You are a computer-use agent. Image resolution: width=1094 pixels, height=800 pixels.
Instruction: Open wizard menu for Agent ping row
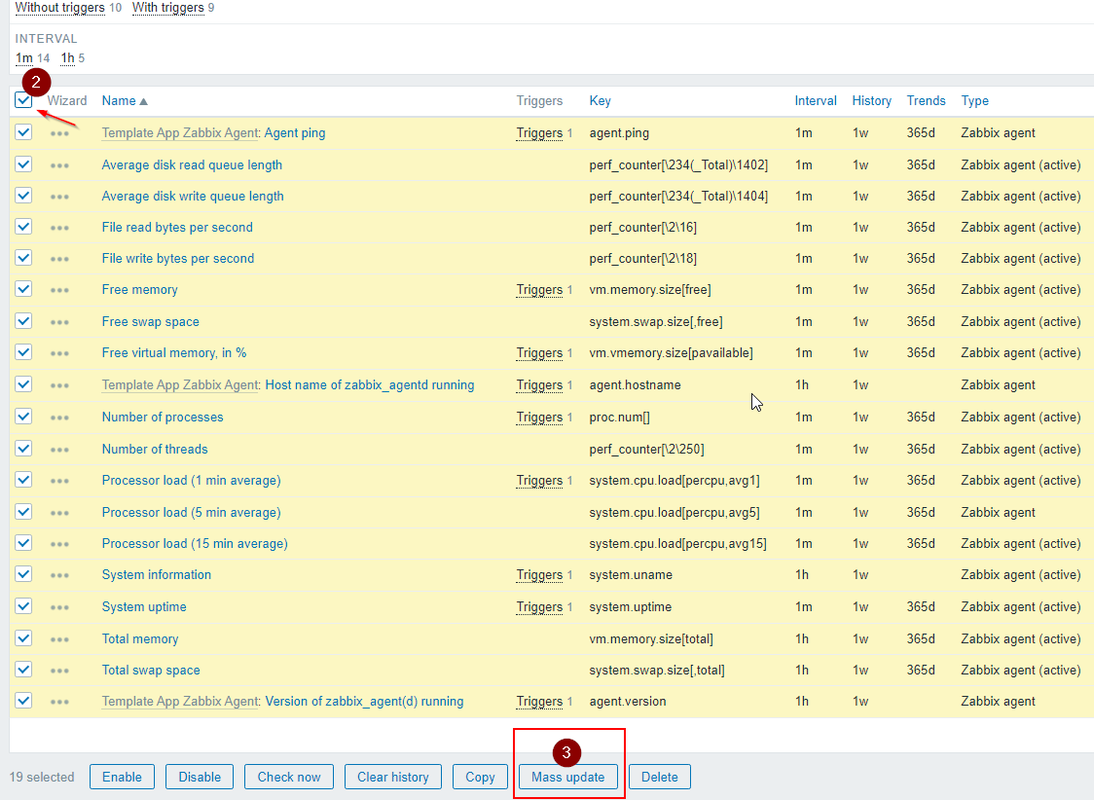click(x=59, y=133)
